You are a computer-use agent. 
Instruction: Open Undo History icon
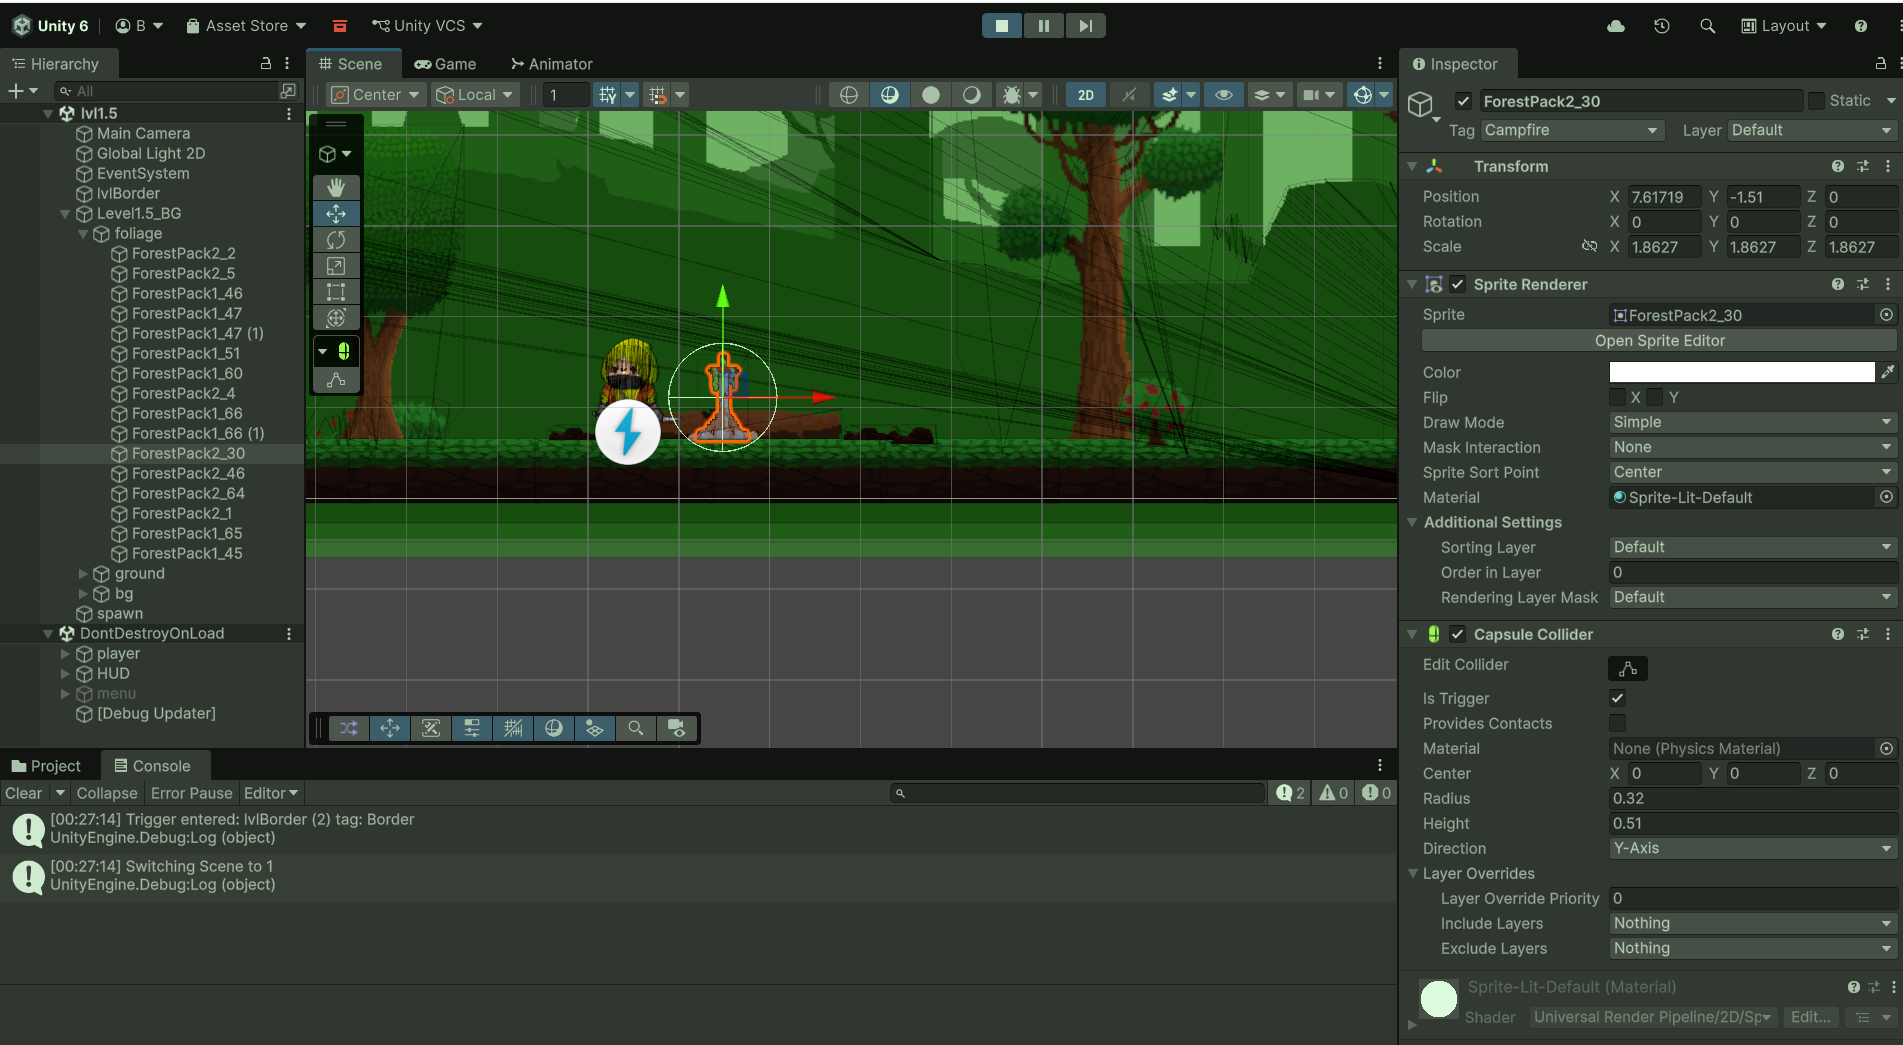point(1662,26)
